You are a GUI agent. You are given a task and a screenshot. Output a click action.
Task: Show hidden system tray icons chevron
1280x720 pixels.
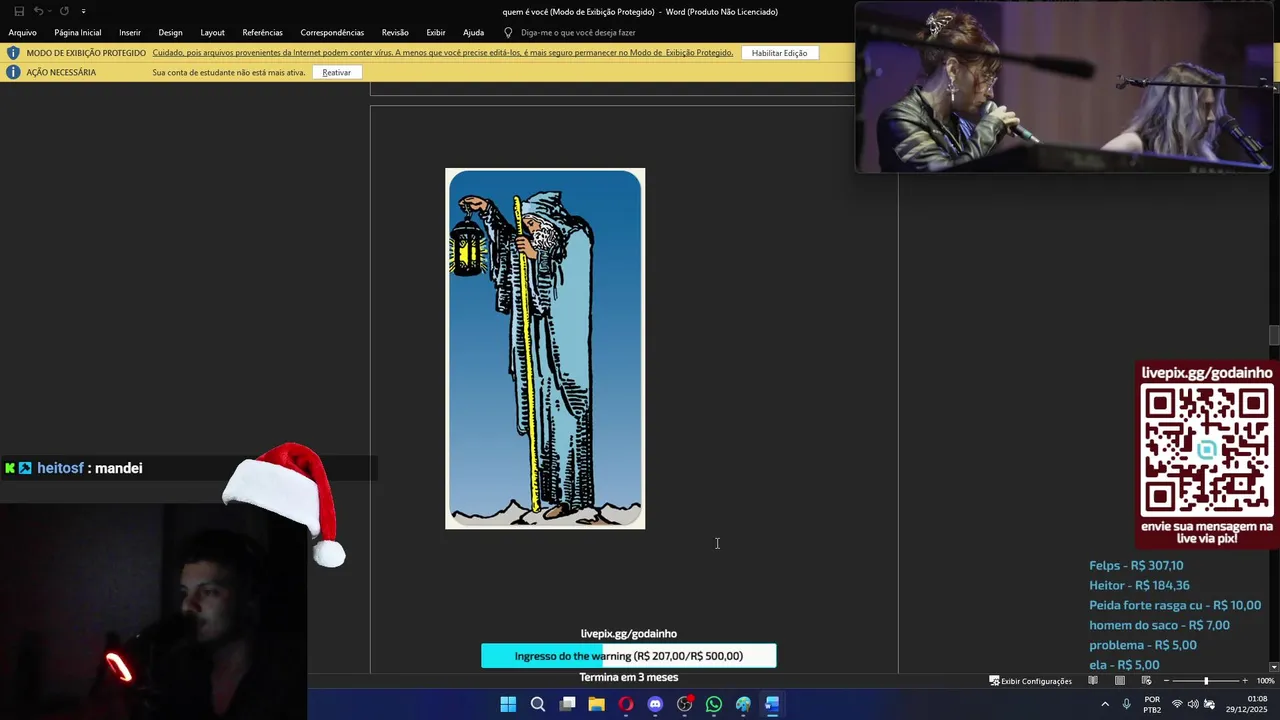[x=1105, y=704]
